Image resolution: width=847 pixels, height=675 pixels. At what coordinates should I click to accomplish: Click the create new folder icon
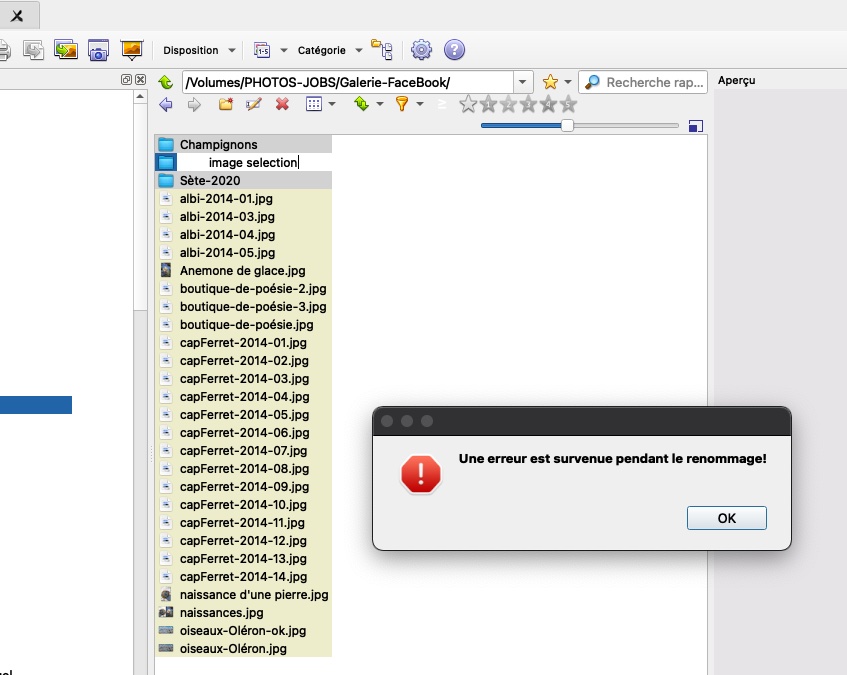pos(225,104)
